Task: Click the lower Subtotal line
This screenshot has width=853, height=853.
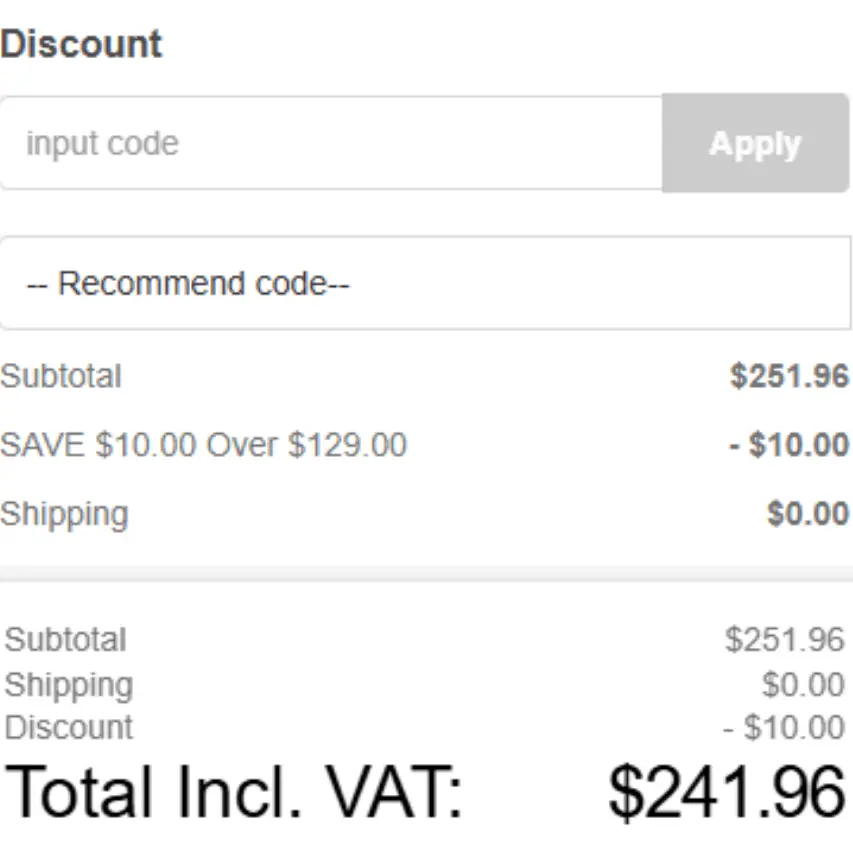Action: 64,639
